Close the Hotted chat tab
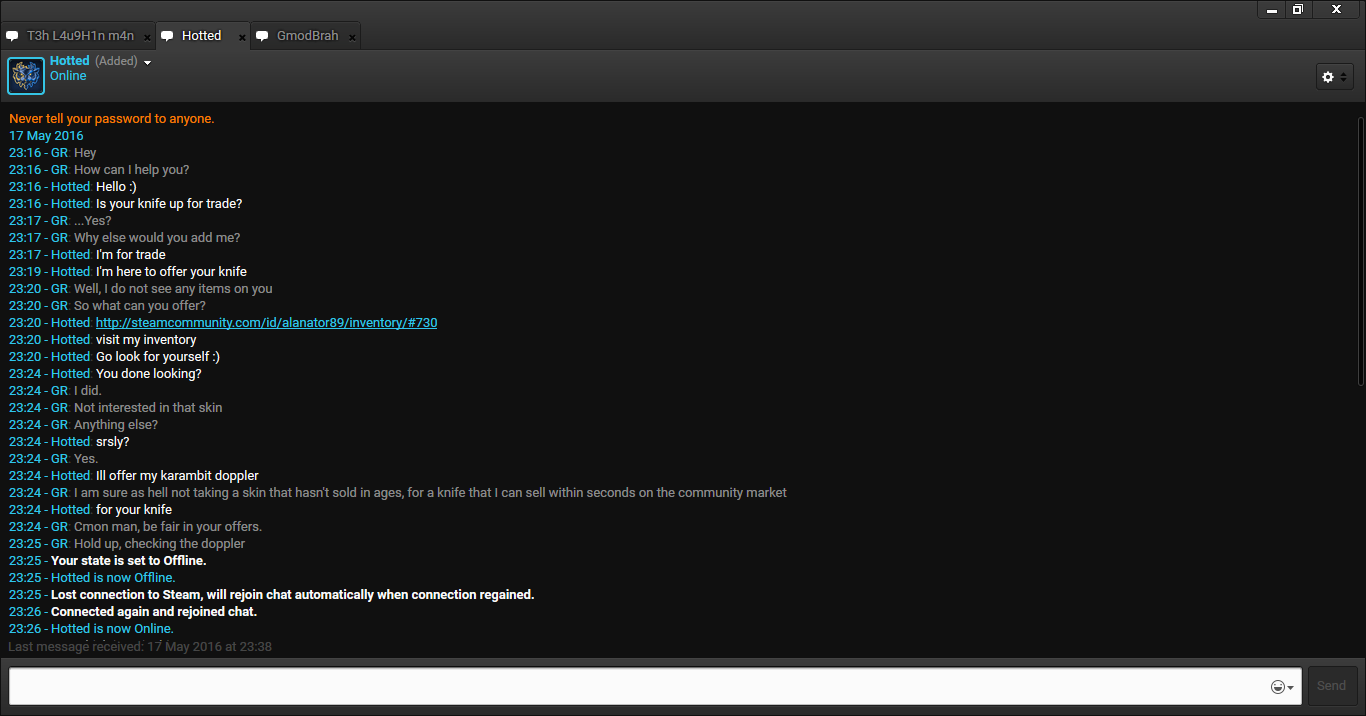 (x=242, y=37)
